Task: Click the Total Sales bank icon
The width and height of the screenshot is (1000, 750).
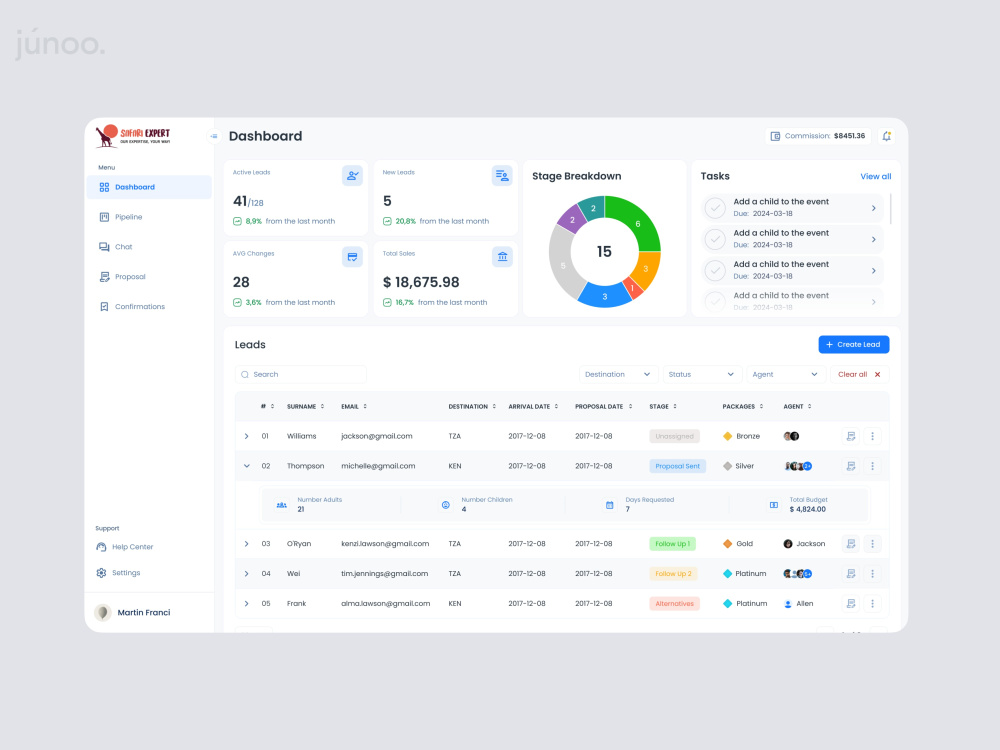Action: [502, 256]
